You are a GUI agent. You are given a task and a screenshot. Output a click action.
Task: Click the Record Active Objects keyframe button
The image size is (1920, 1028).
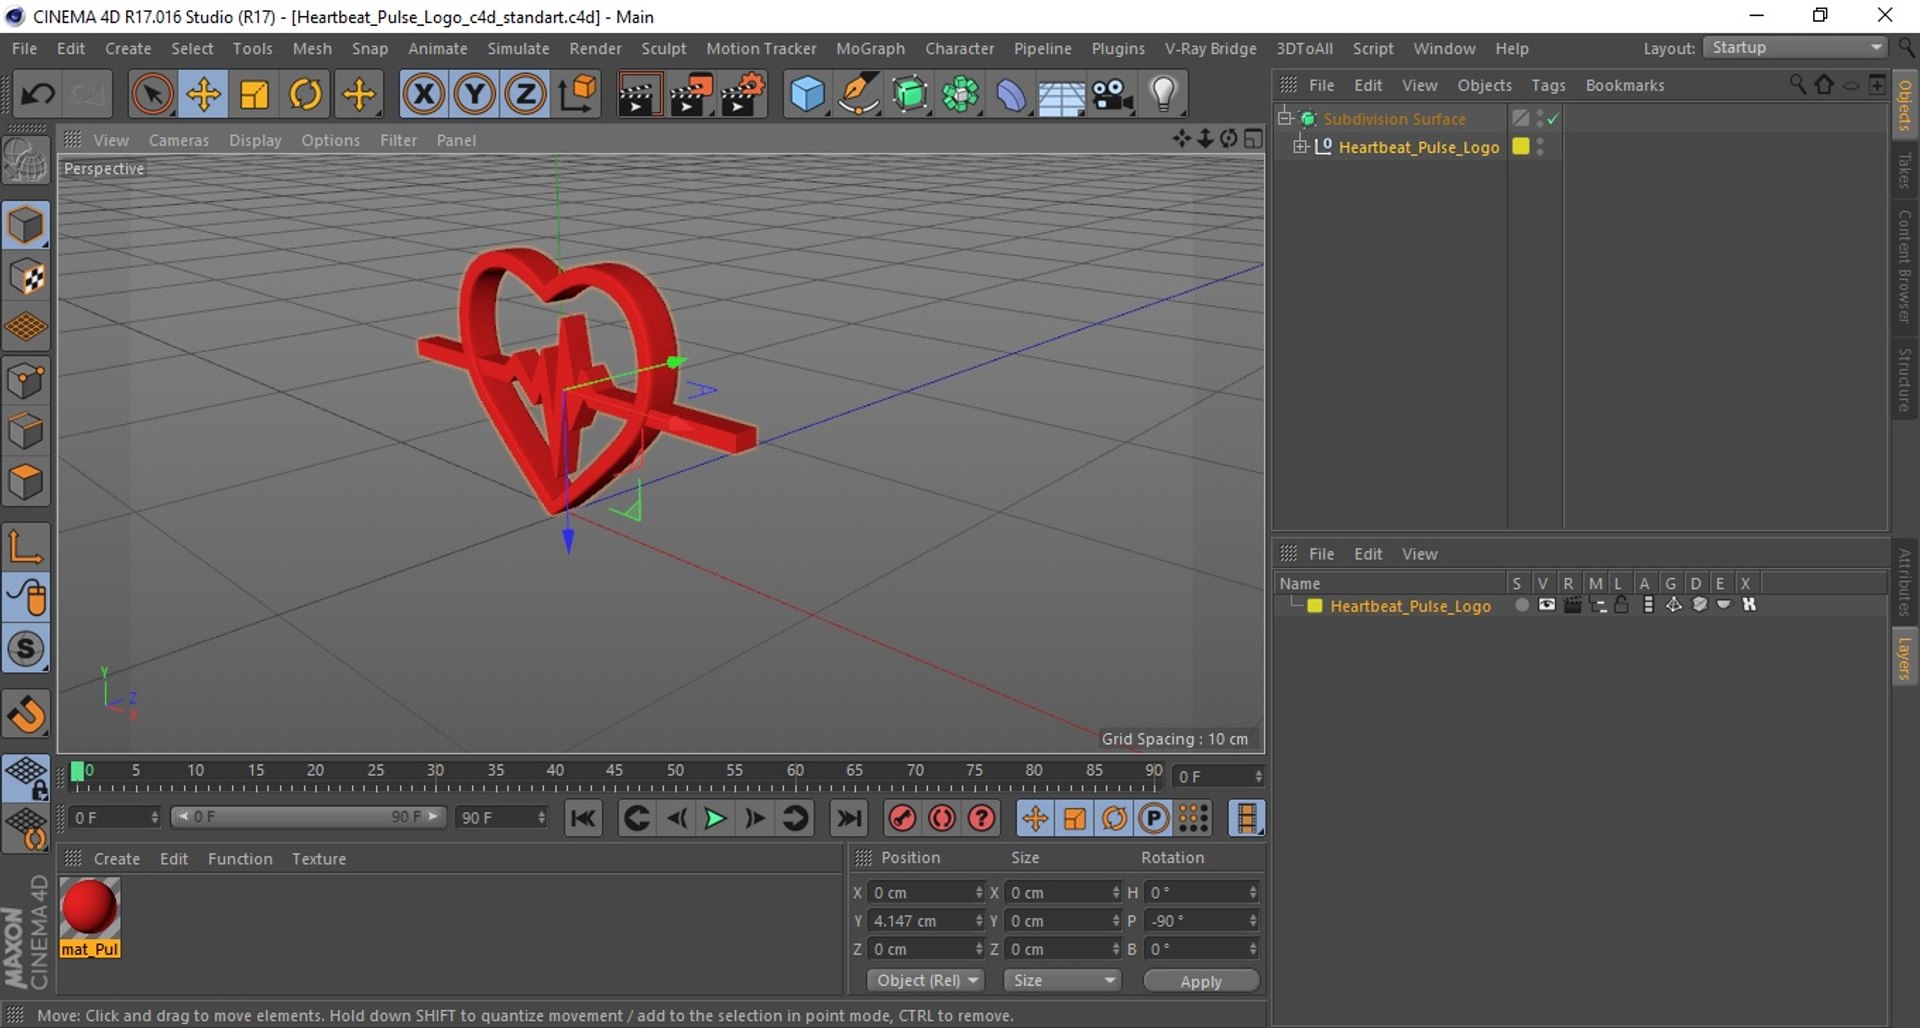click(x=902, y=818)
